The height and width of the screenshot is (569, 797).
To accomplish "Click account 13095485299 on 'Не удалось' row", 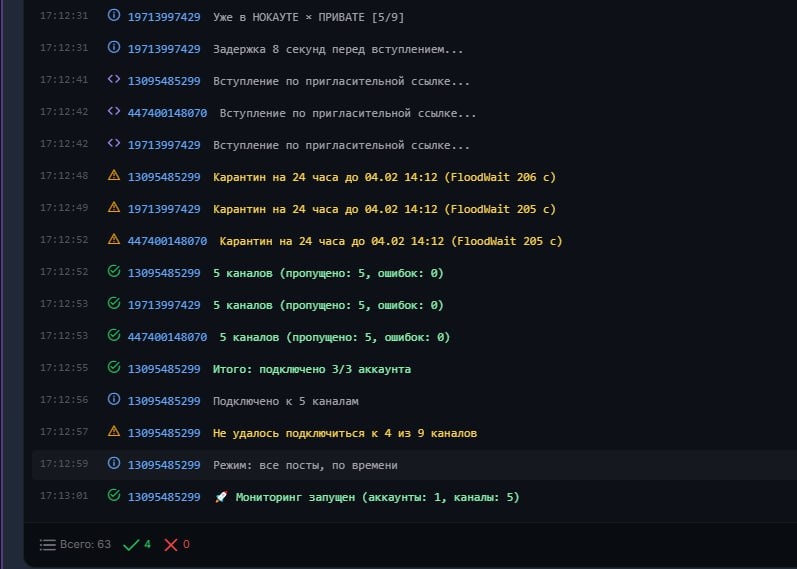I will (x=164, y=434).
